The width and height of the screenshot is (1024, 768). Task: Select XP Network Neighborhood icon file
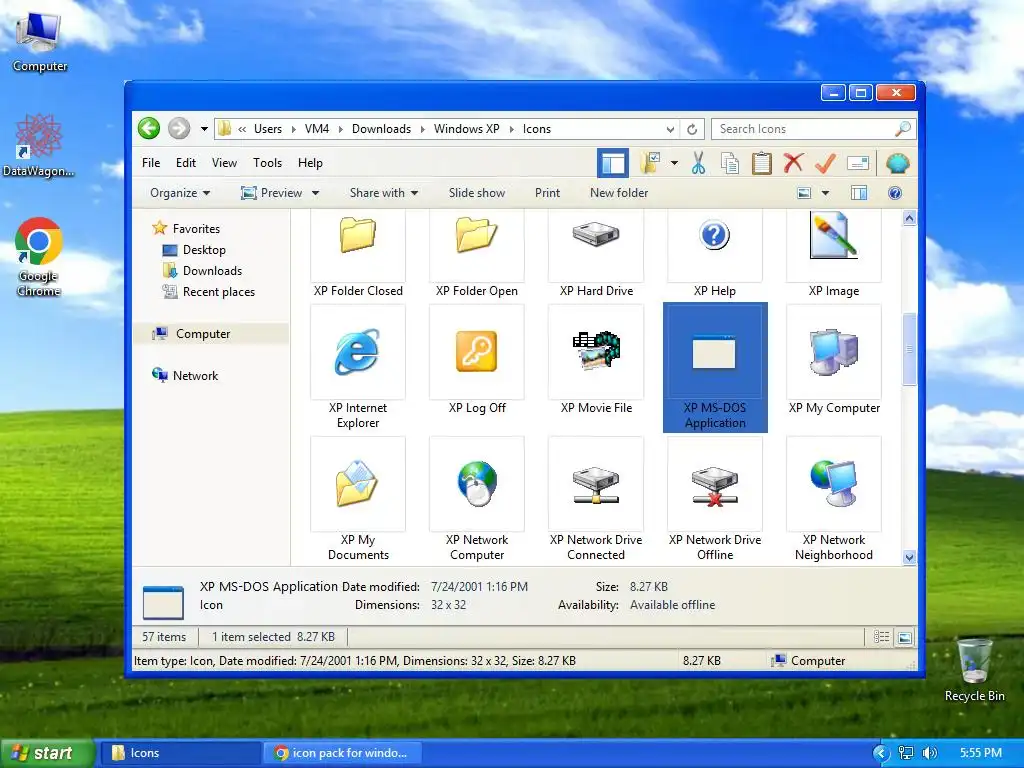pyautogui.click(x=834, y=500)
